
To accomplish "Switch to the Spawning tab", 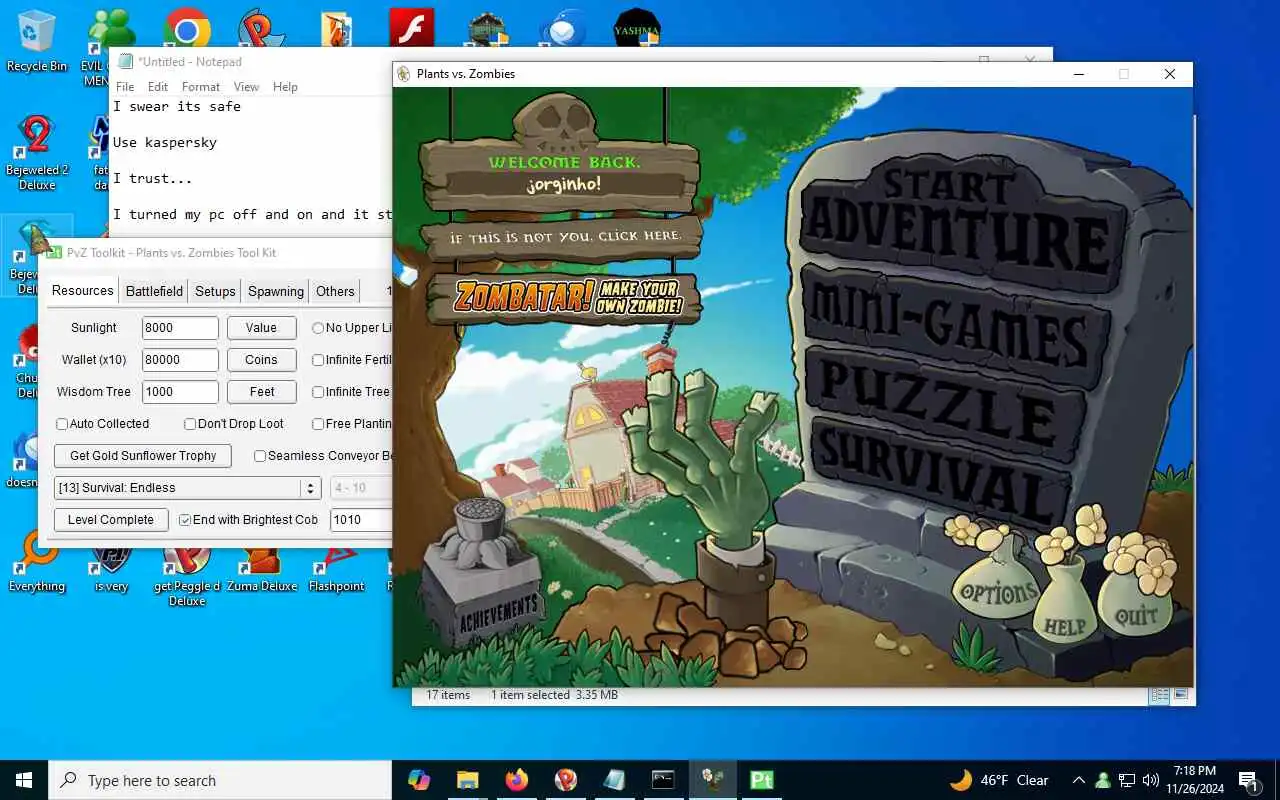I will (x=276, y=291).
